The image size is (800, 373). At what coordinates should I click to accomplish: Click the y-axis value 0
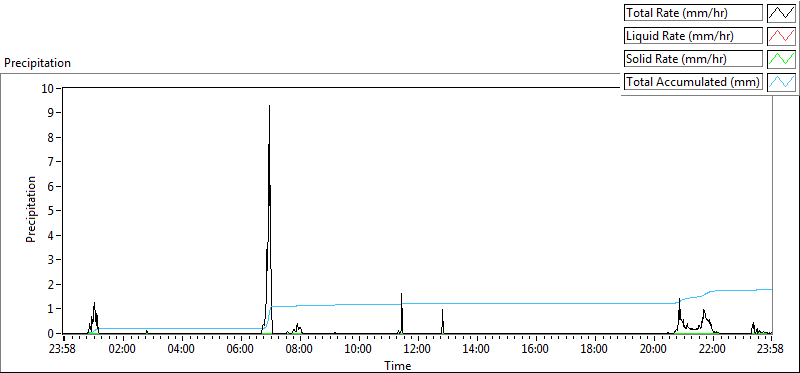pos(51,333)
